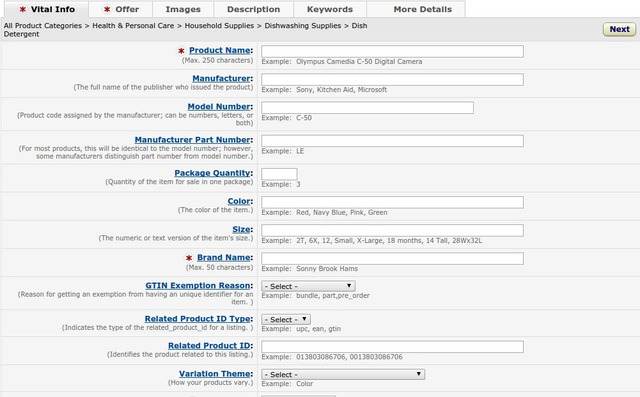Focus the Model Number input field

click(367, 108)
